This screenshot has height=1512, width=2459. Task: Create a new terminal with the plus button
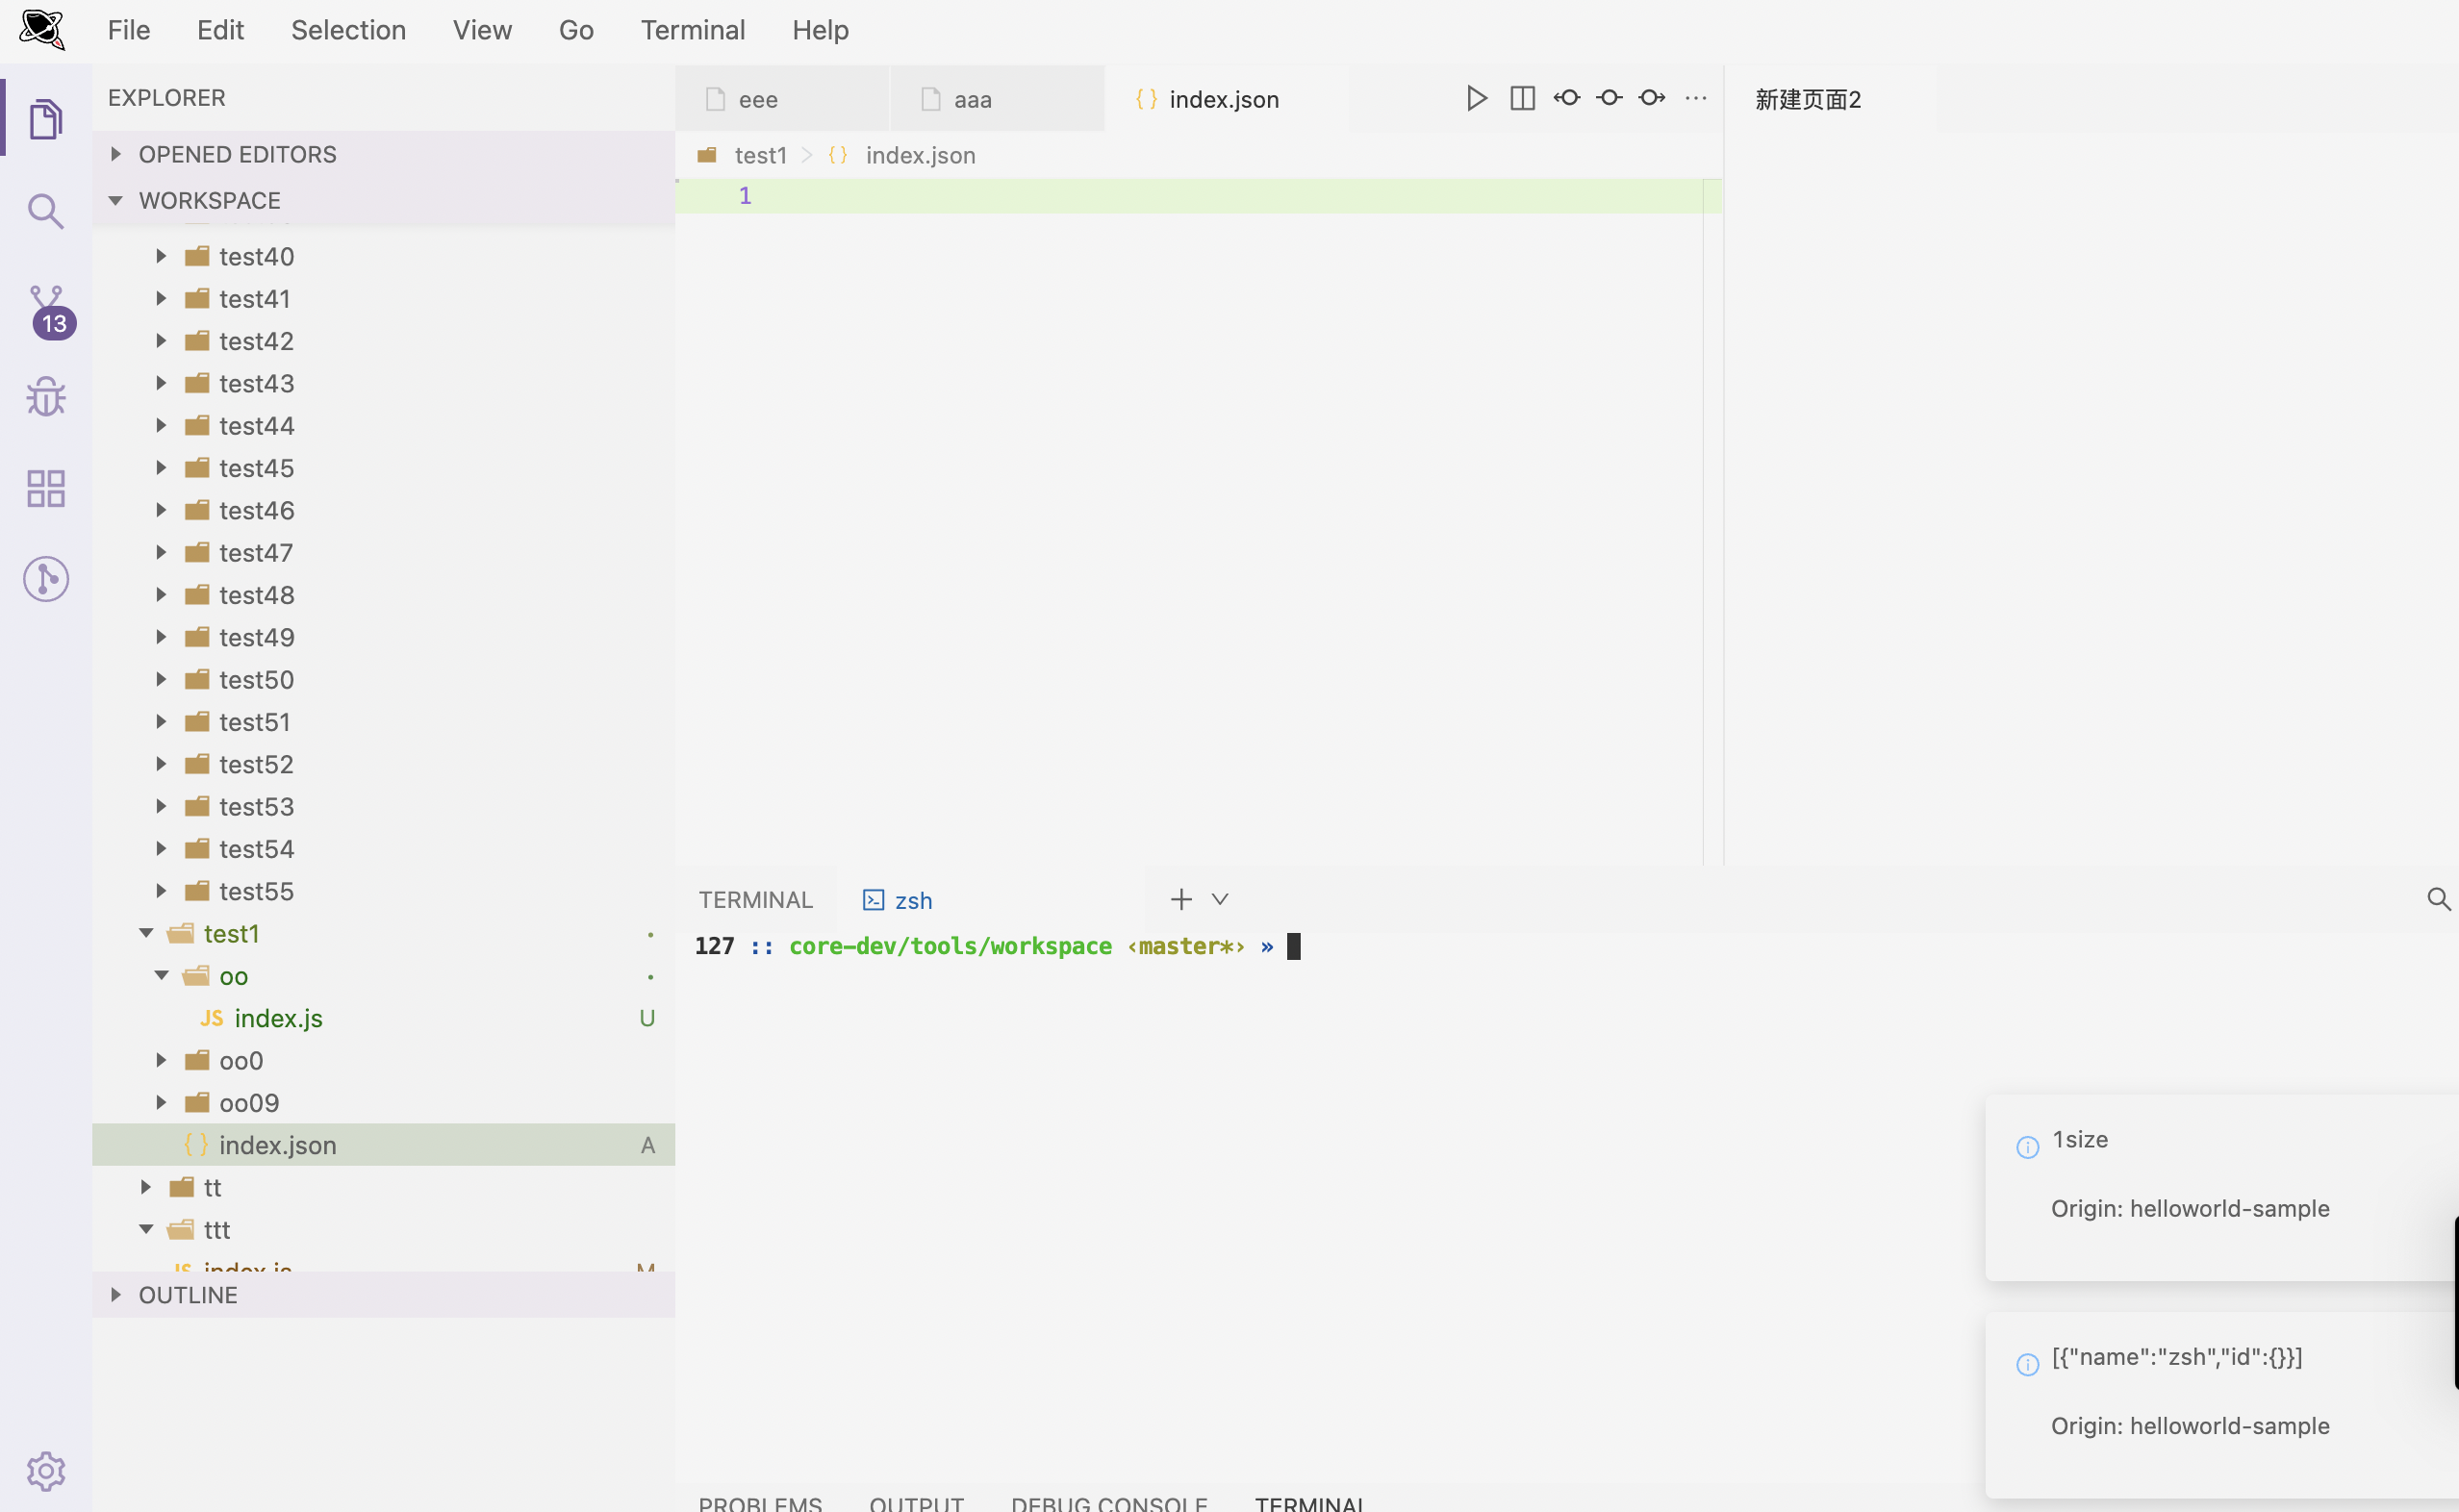pyautogui.click(x=1180, y=899)
